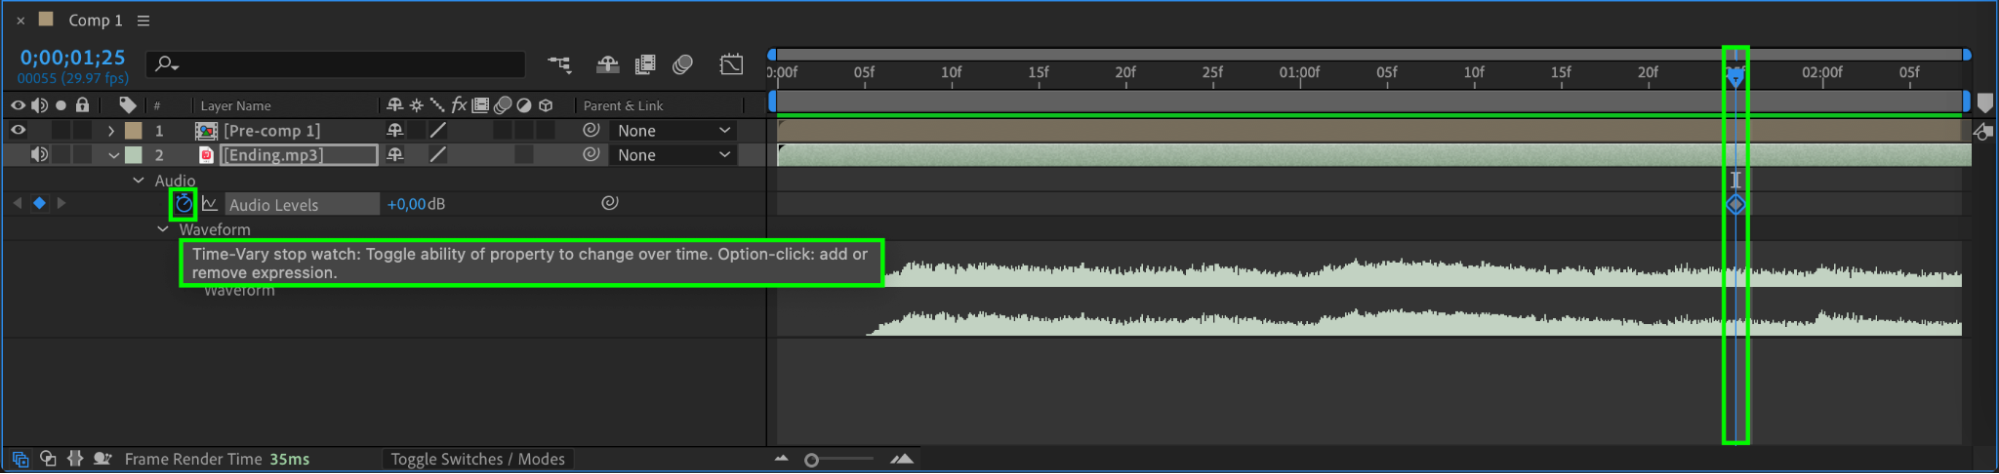Collapse the Audio property group
1999x474 pixels.
[x=138, y=180]
